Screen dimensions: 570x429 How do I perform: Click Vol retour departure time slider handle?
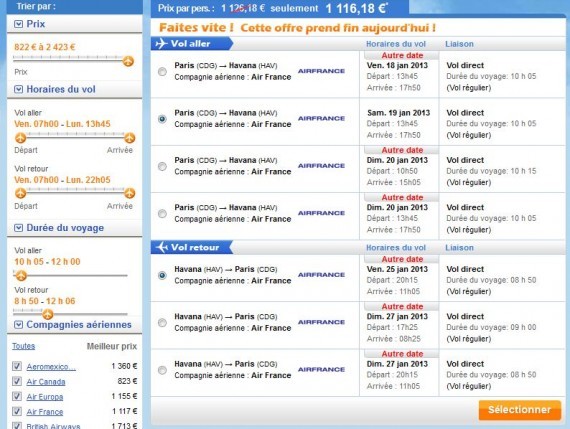click(21, 193)
